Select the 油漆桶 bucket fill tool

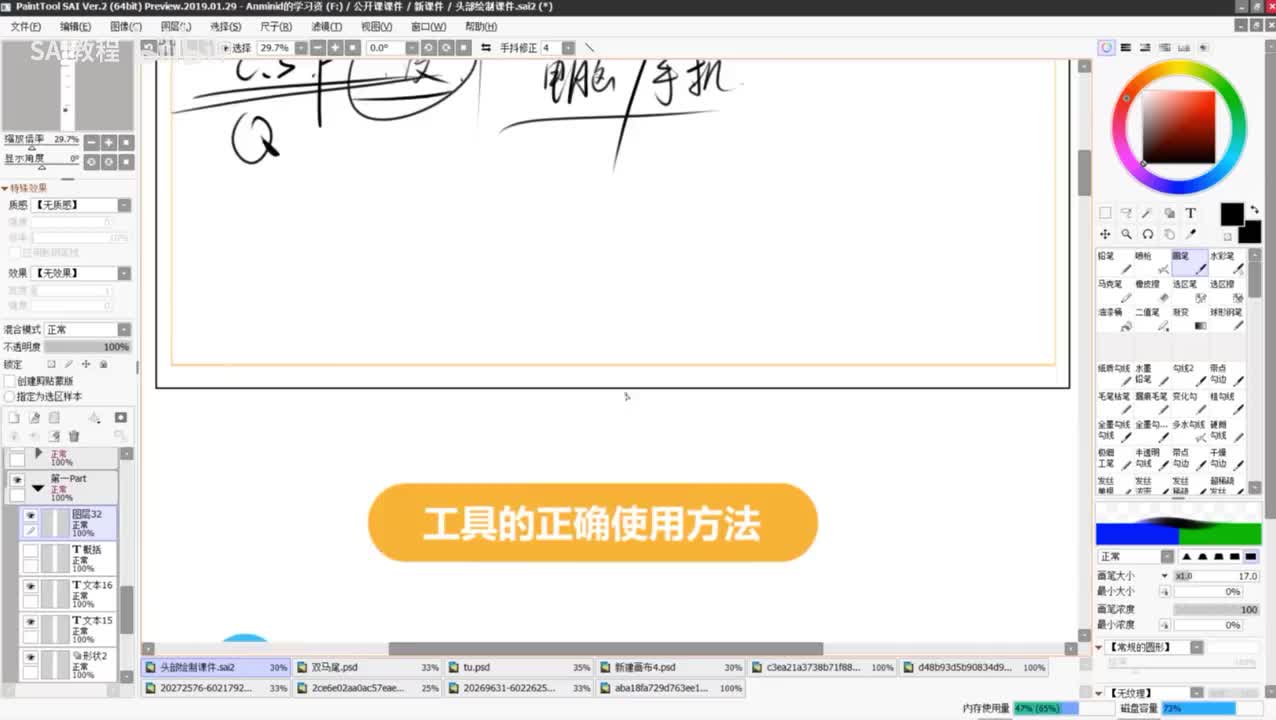pos(1114,318)
